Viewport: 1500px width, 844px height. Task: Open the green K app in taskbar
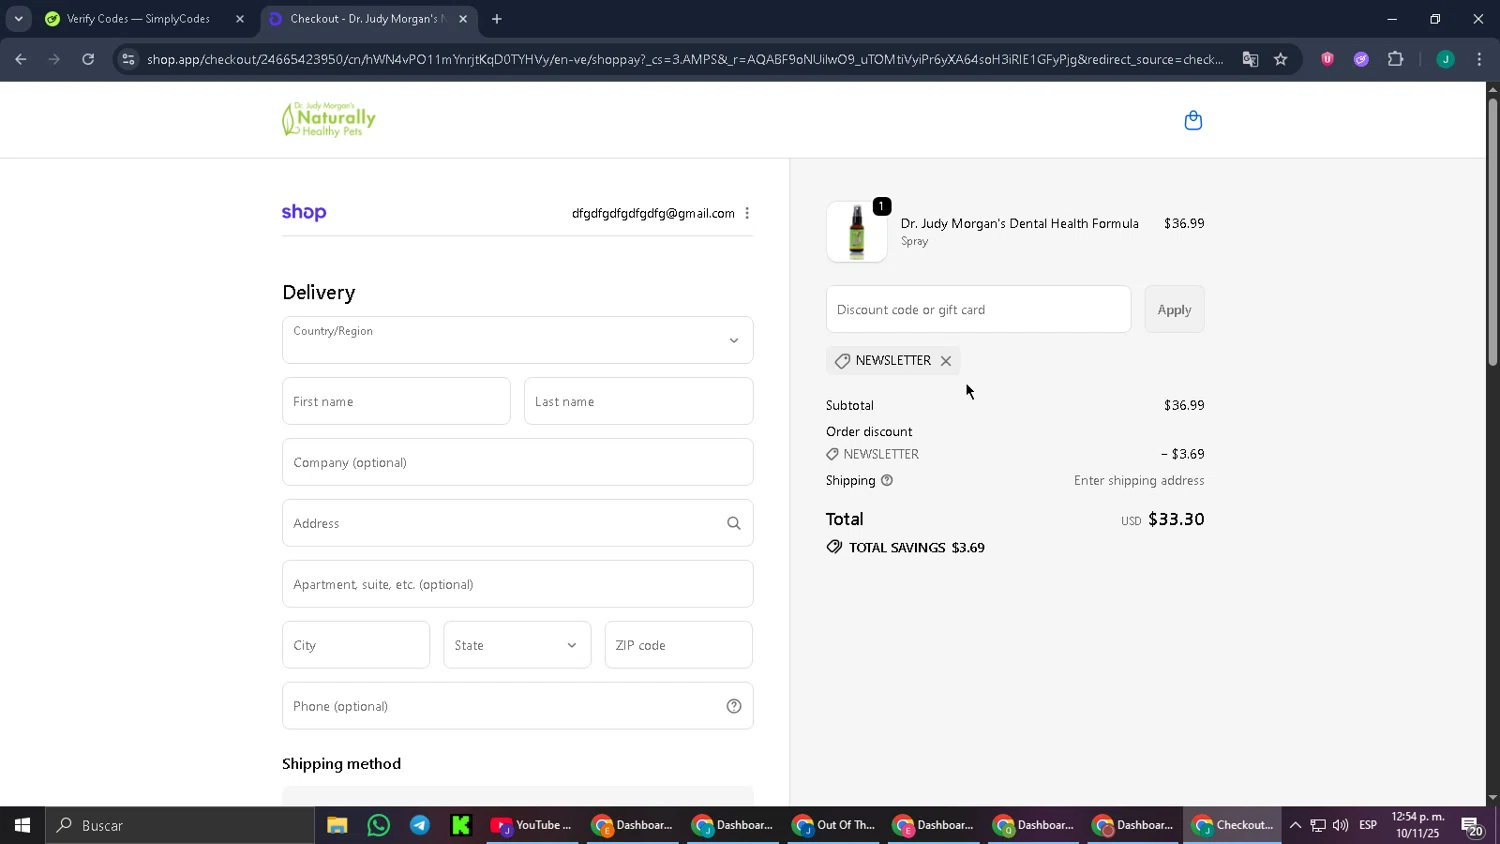[x=461, y=825]
